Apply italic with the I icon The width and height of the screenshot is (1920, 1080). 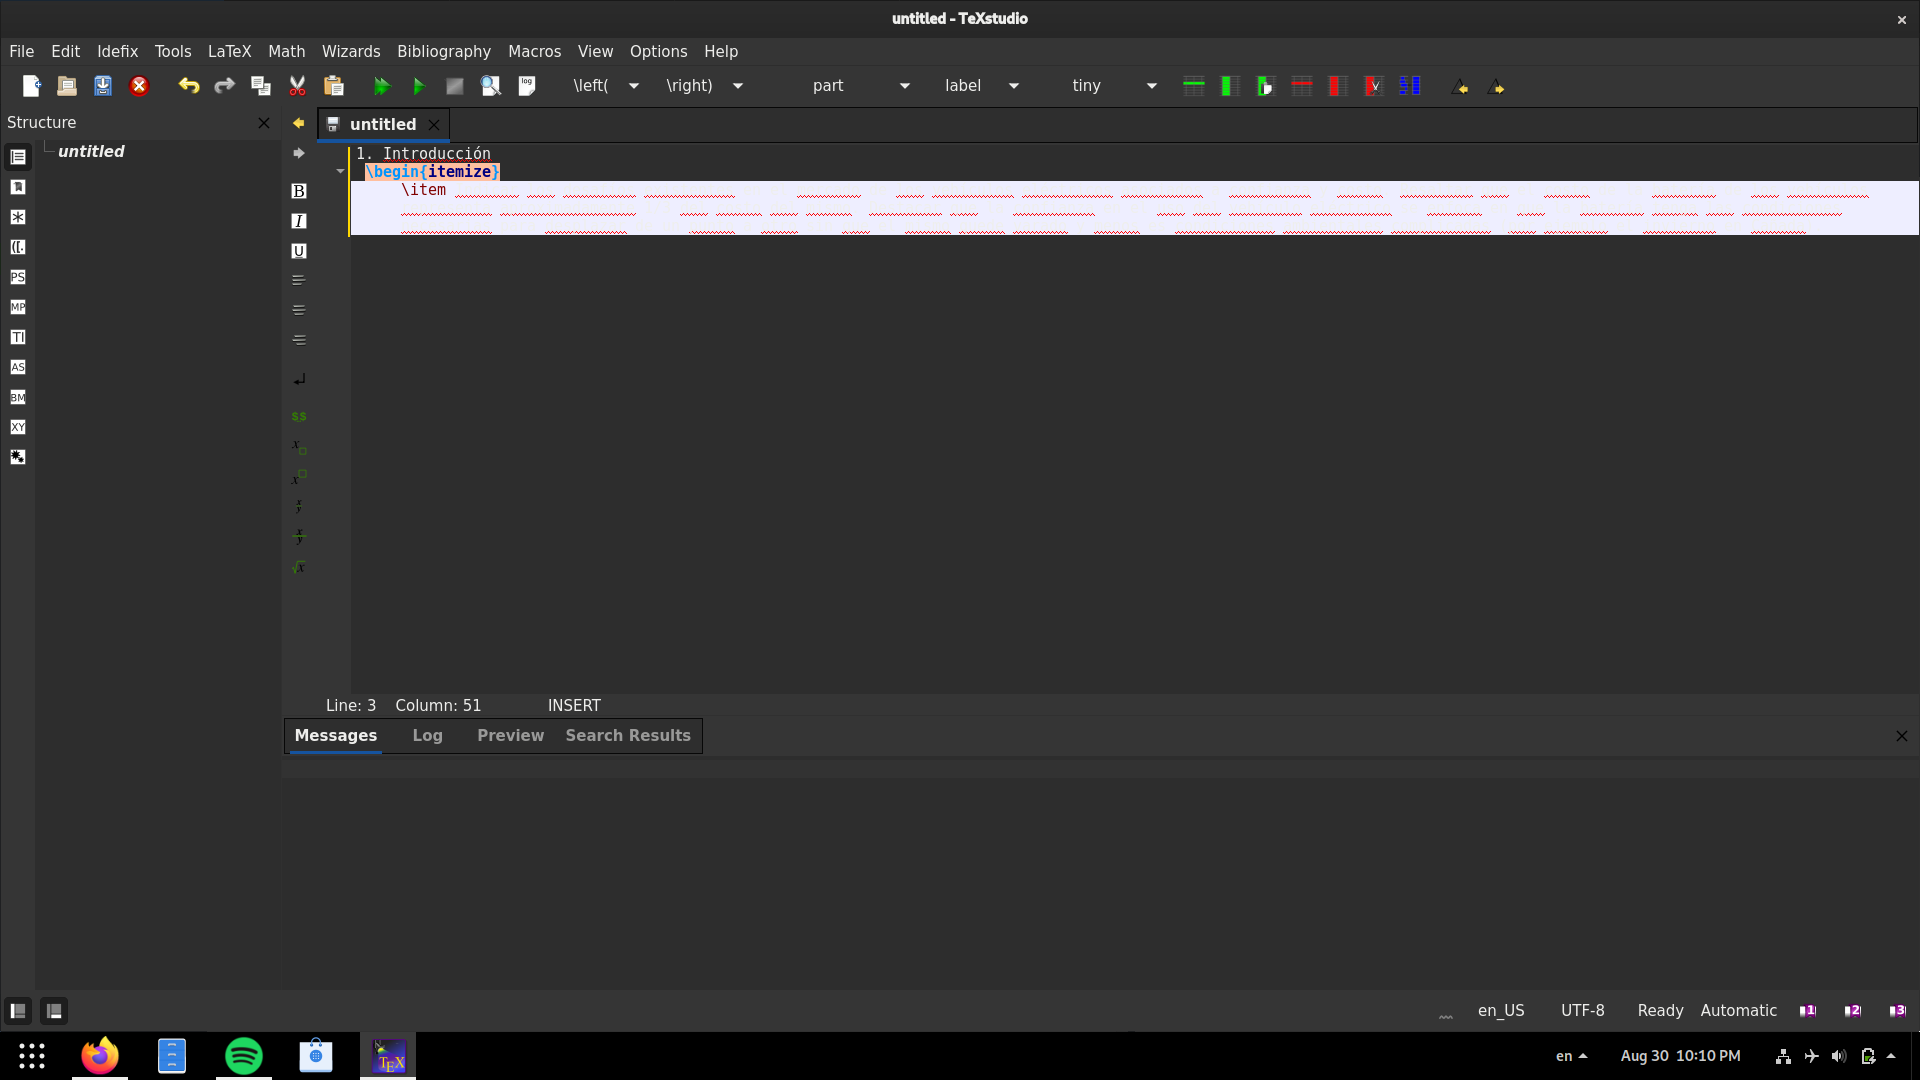pyautogui.click(x=298, y=221)
